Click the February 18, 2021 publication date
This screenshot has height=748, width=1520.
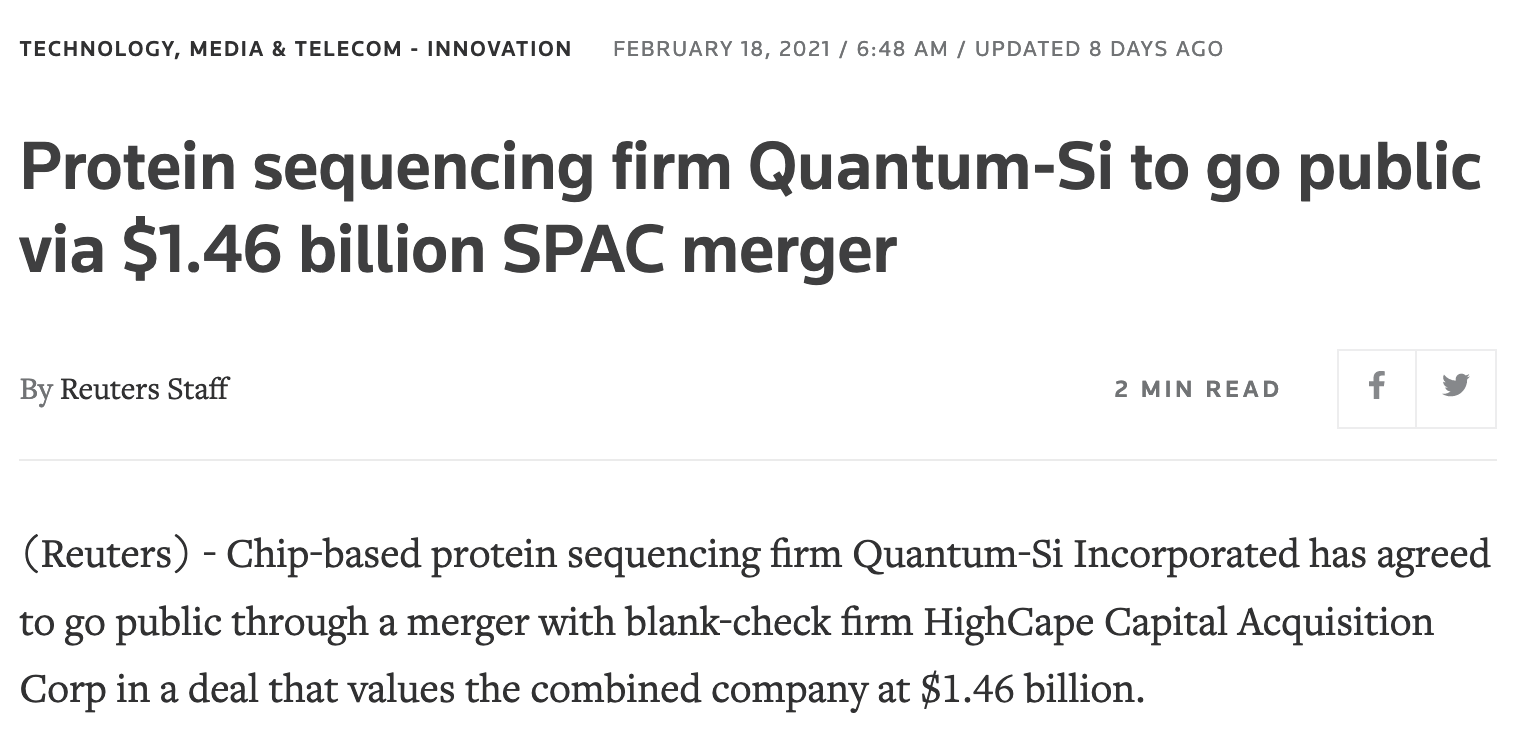[x=721, y=49]
